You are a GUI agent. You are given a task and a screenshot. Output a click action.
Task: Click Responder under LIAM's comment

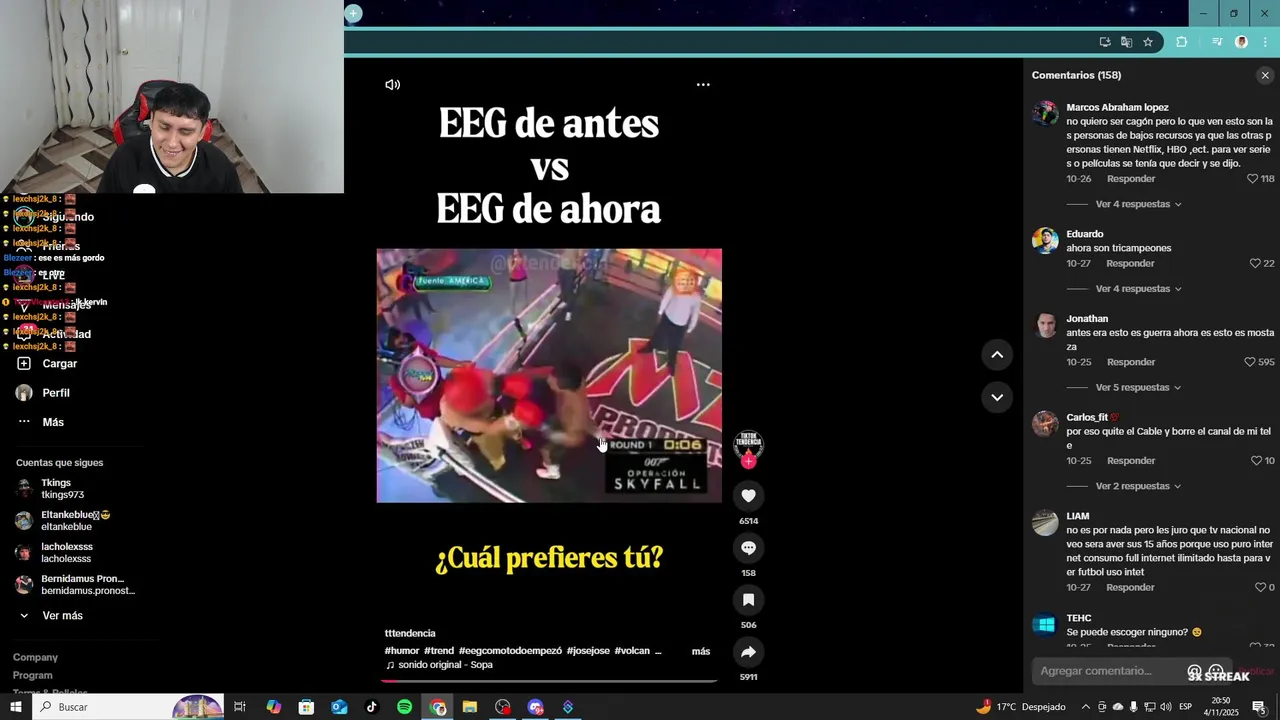(1131, 588)
